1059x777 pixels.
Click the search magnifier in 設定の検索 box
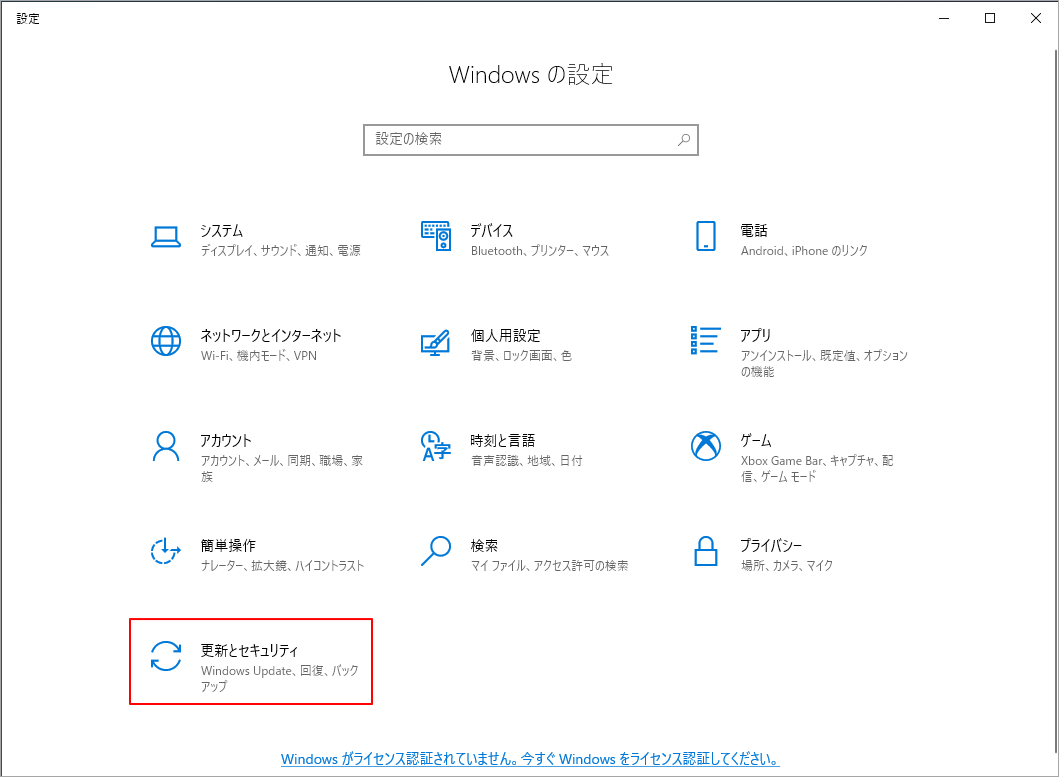683,140
